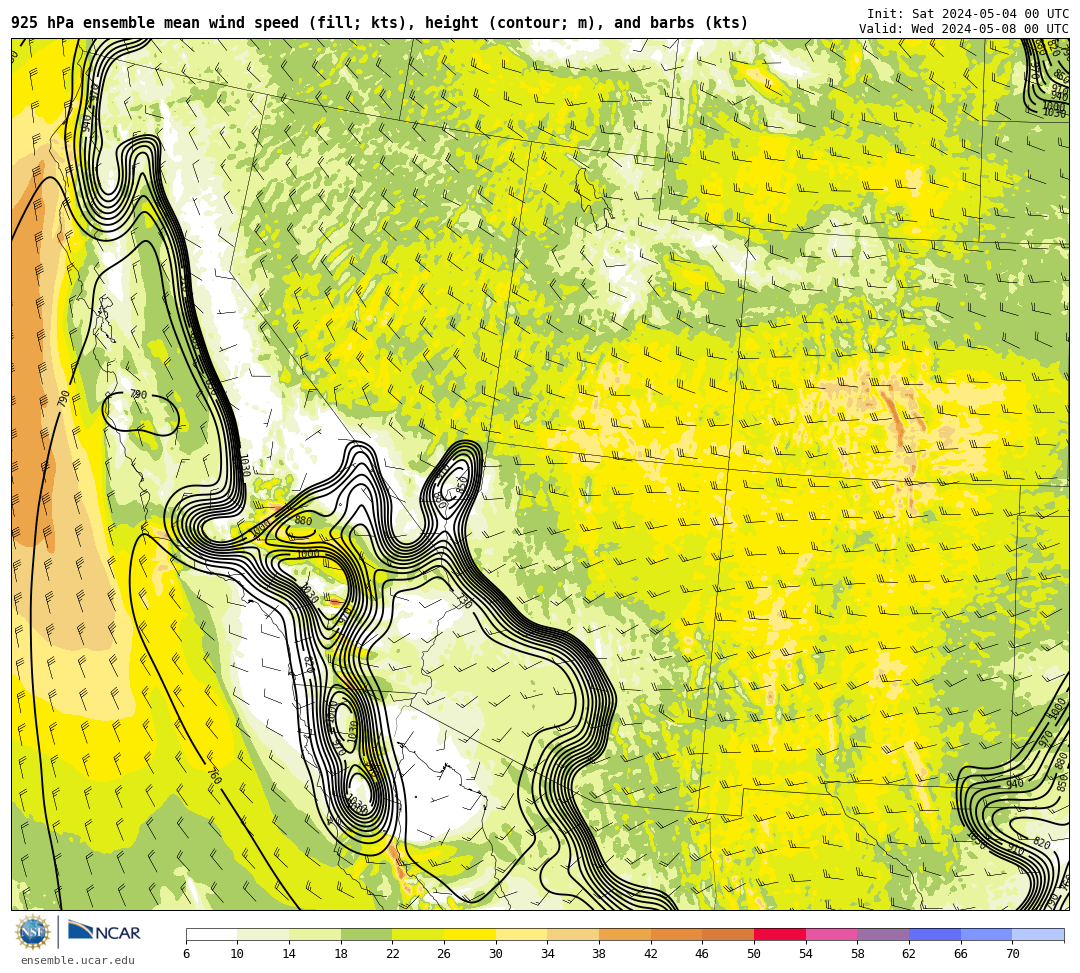
Task: Click the colorbar tick label 22
Action: pyautogui.click(x=392, y=954)
